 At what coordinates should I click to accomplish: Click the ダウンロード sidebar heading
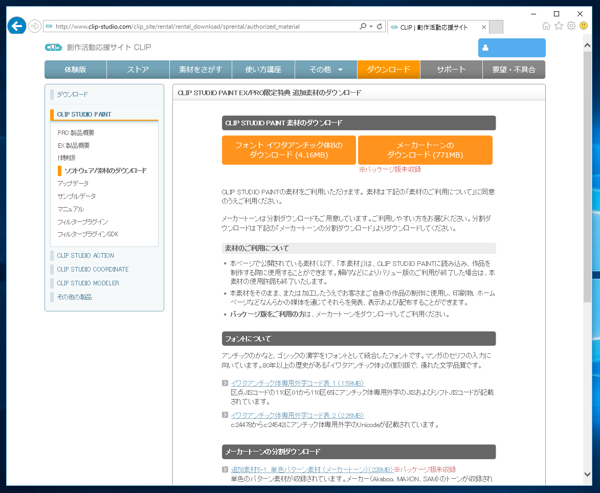[x=72, y=94]
